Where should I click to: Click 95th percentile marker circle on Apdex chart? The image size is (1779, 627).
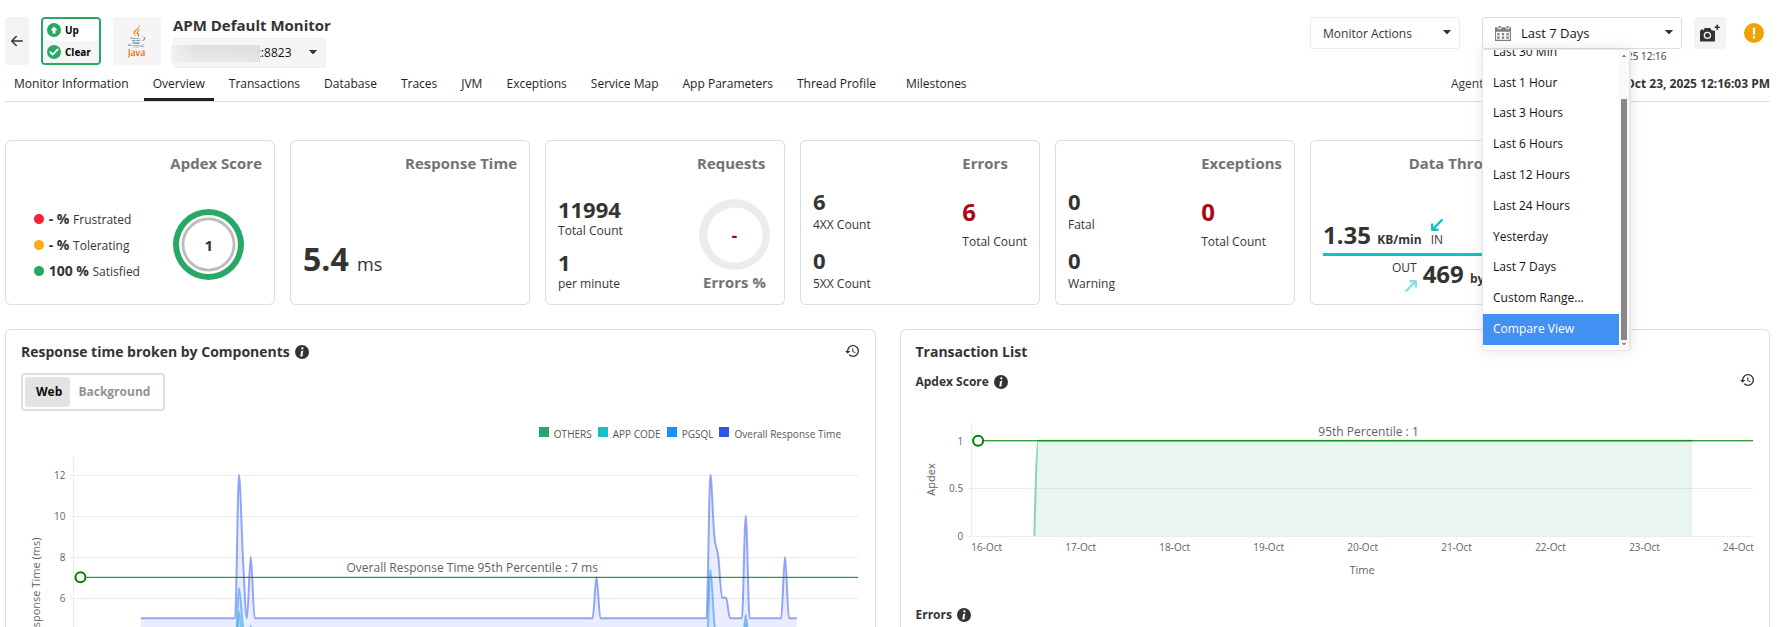[978, 441]
